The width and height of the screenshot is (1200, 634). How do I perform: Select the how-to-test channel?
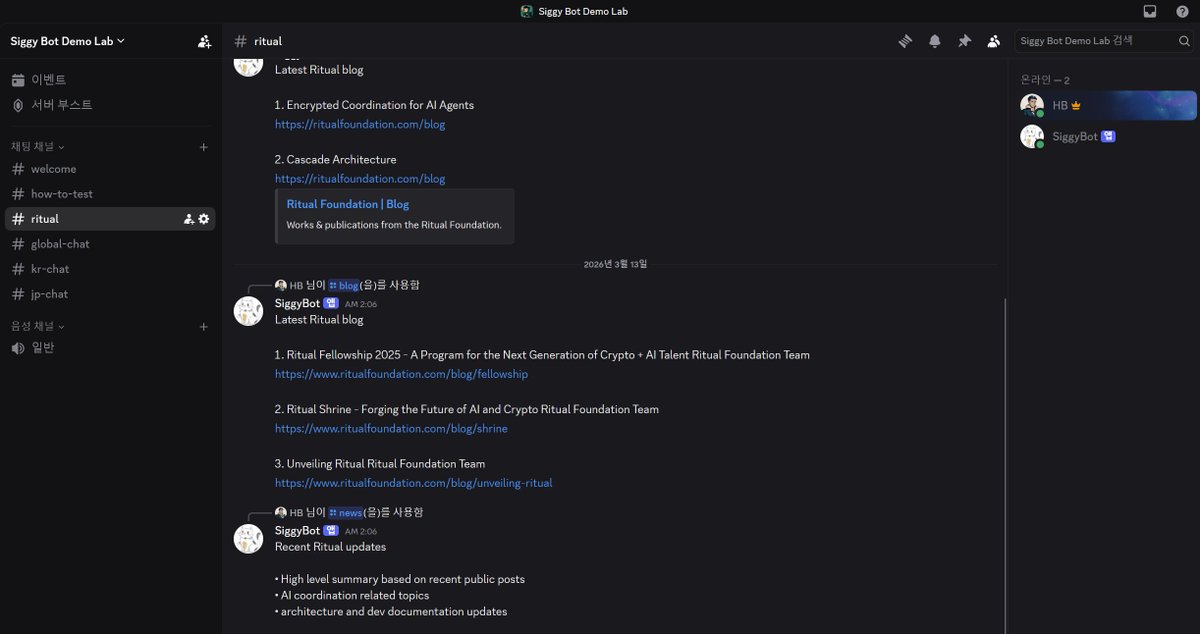tap(110, 194)
